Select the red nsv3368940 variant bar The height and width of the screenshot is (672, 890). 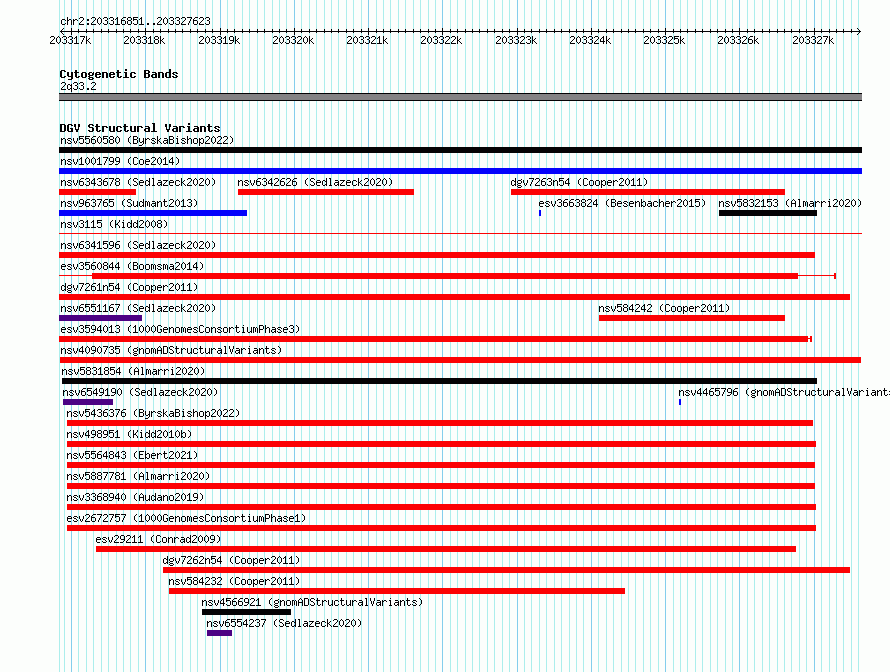tap(442, 507)
